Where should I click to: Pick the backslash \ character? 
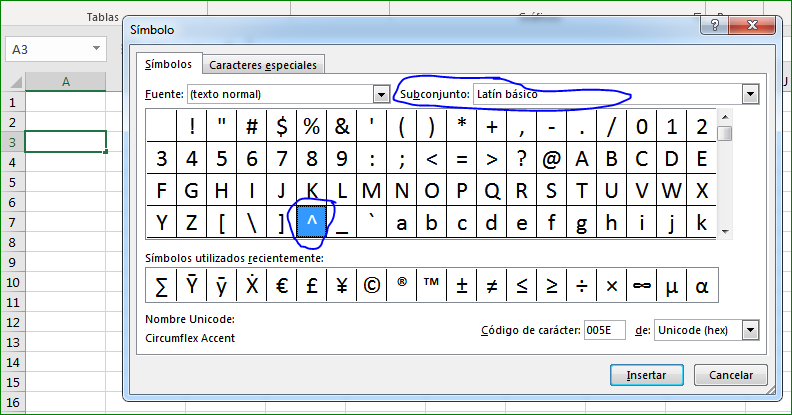click(252, 221)
